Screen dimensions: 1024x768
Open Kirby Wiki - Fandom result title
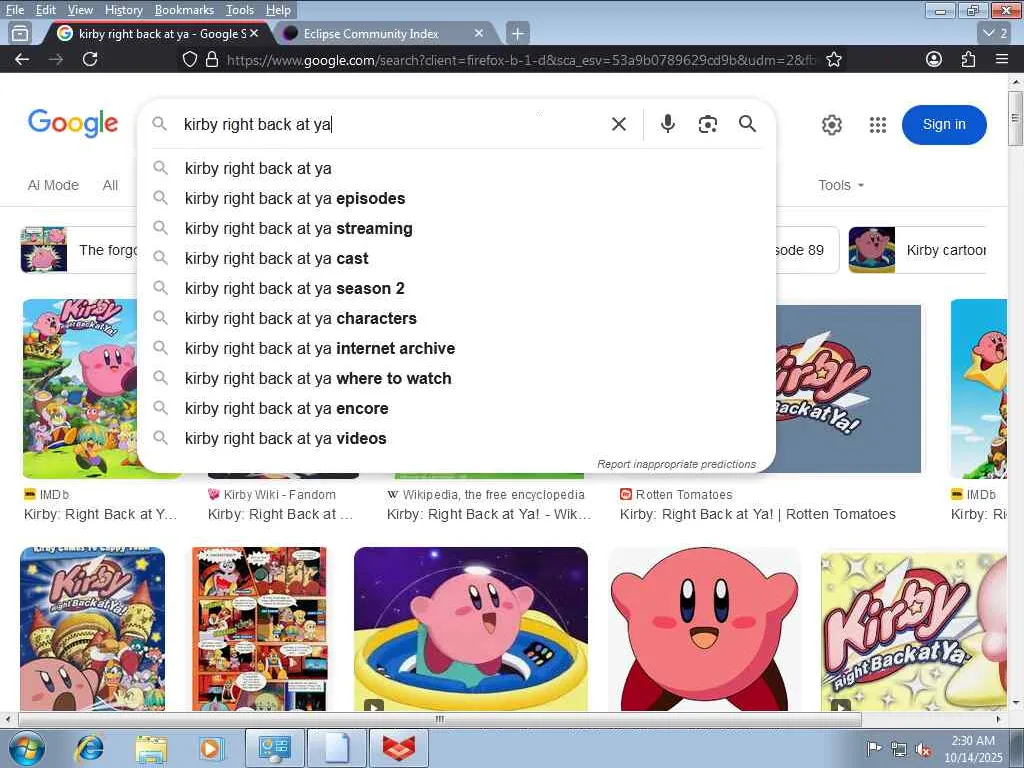[280, 515]
